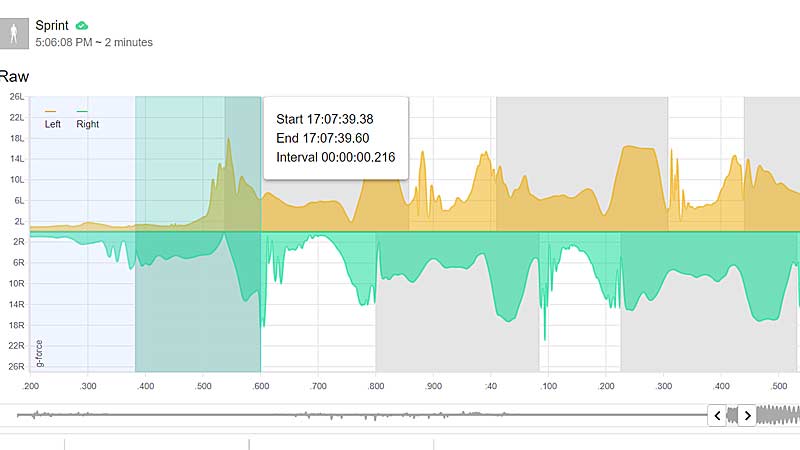Screen dimensions: 800x450
Task: Click the Interval 00:00:00.216 tooltip line
Action: pyautogui.click(x=336, y=157)
